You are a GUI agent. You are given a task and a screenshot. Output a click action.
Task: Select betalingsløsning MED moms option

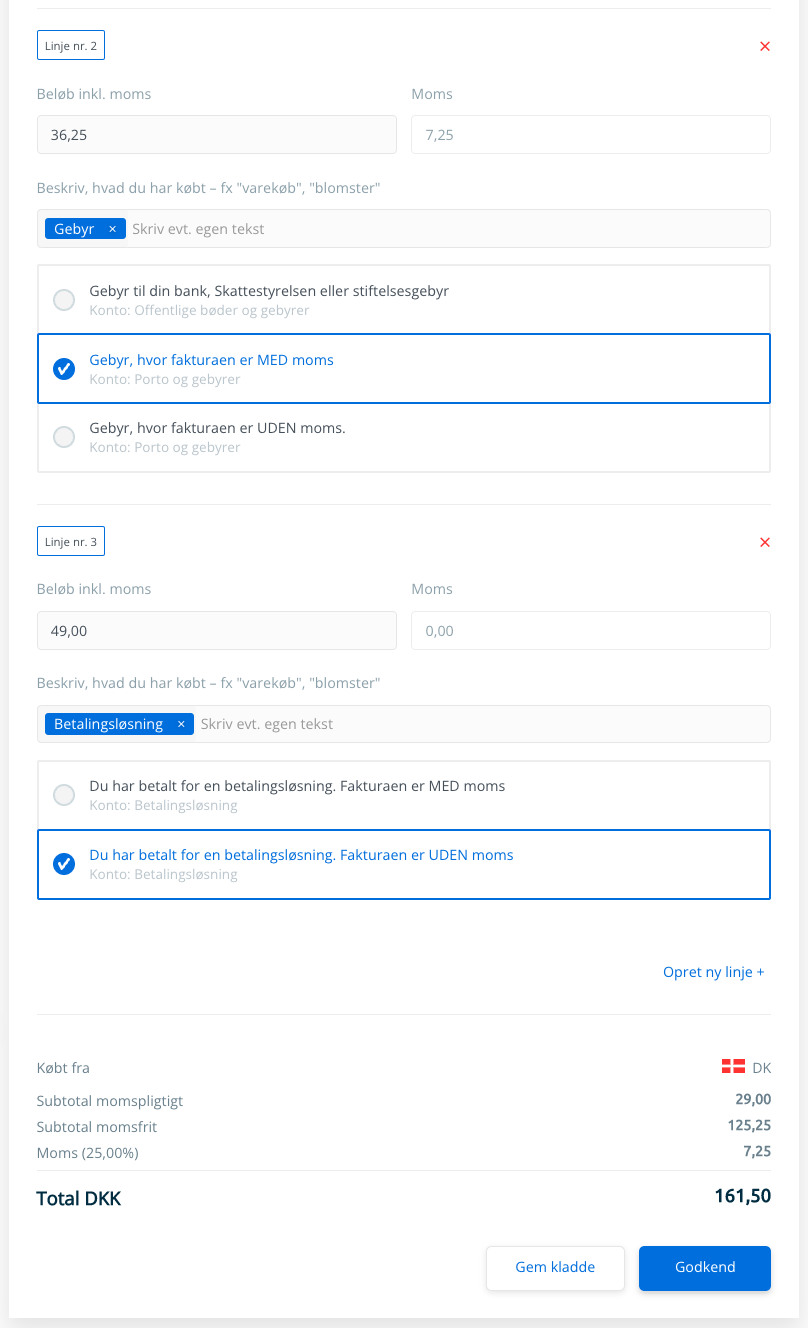[404, 795]
